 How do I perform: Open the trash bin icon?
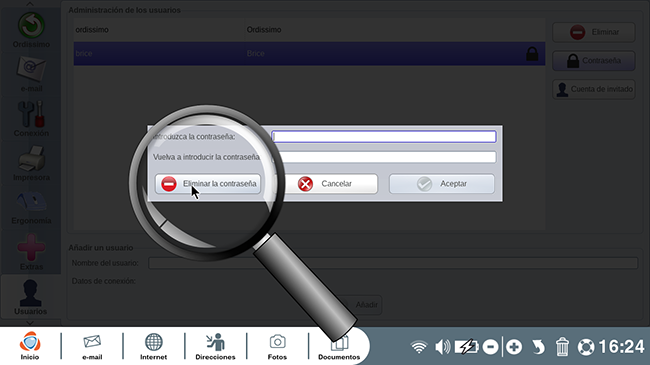coord(562,346)
